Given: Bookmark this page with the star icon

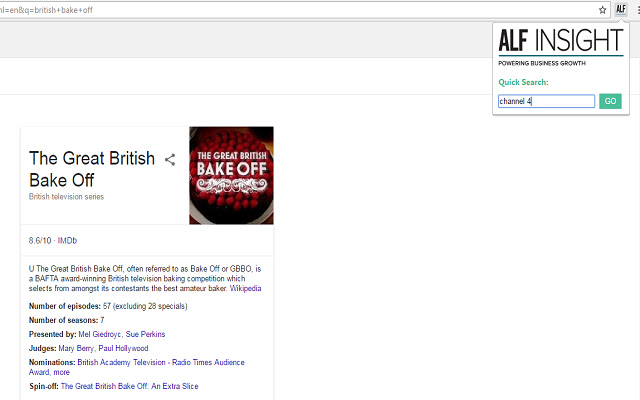Looking at the screenshot, I should click(602, 10).
